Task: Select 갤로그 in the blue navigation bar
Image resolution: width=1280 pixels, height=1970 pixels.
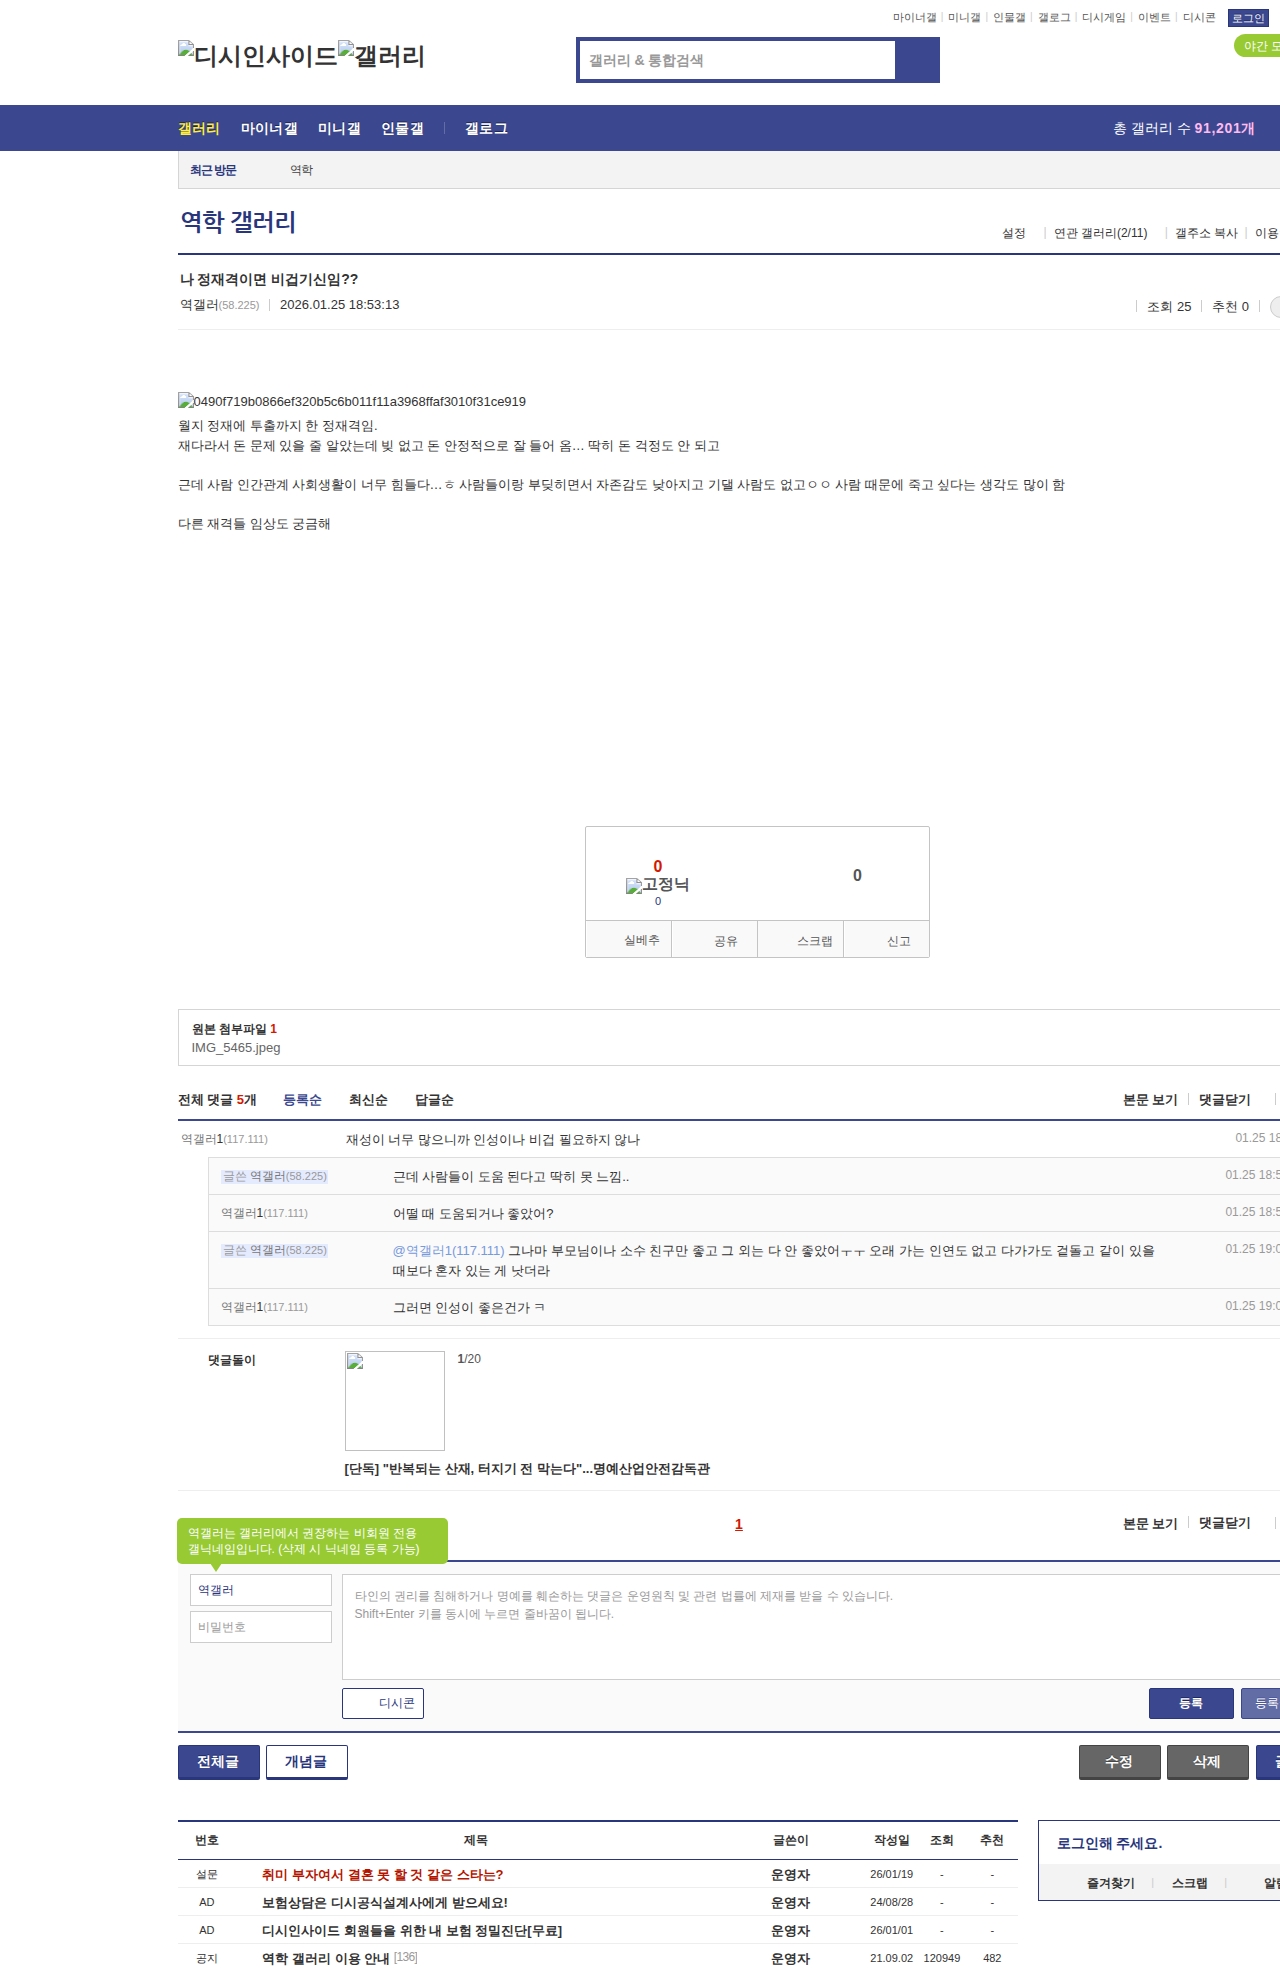Action: [486, 129]
